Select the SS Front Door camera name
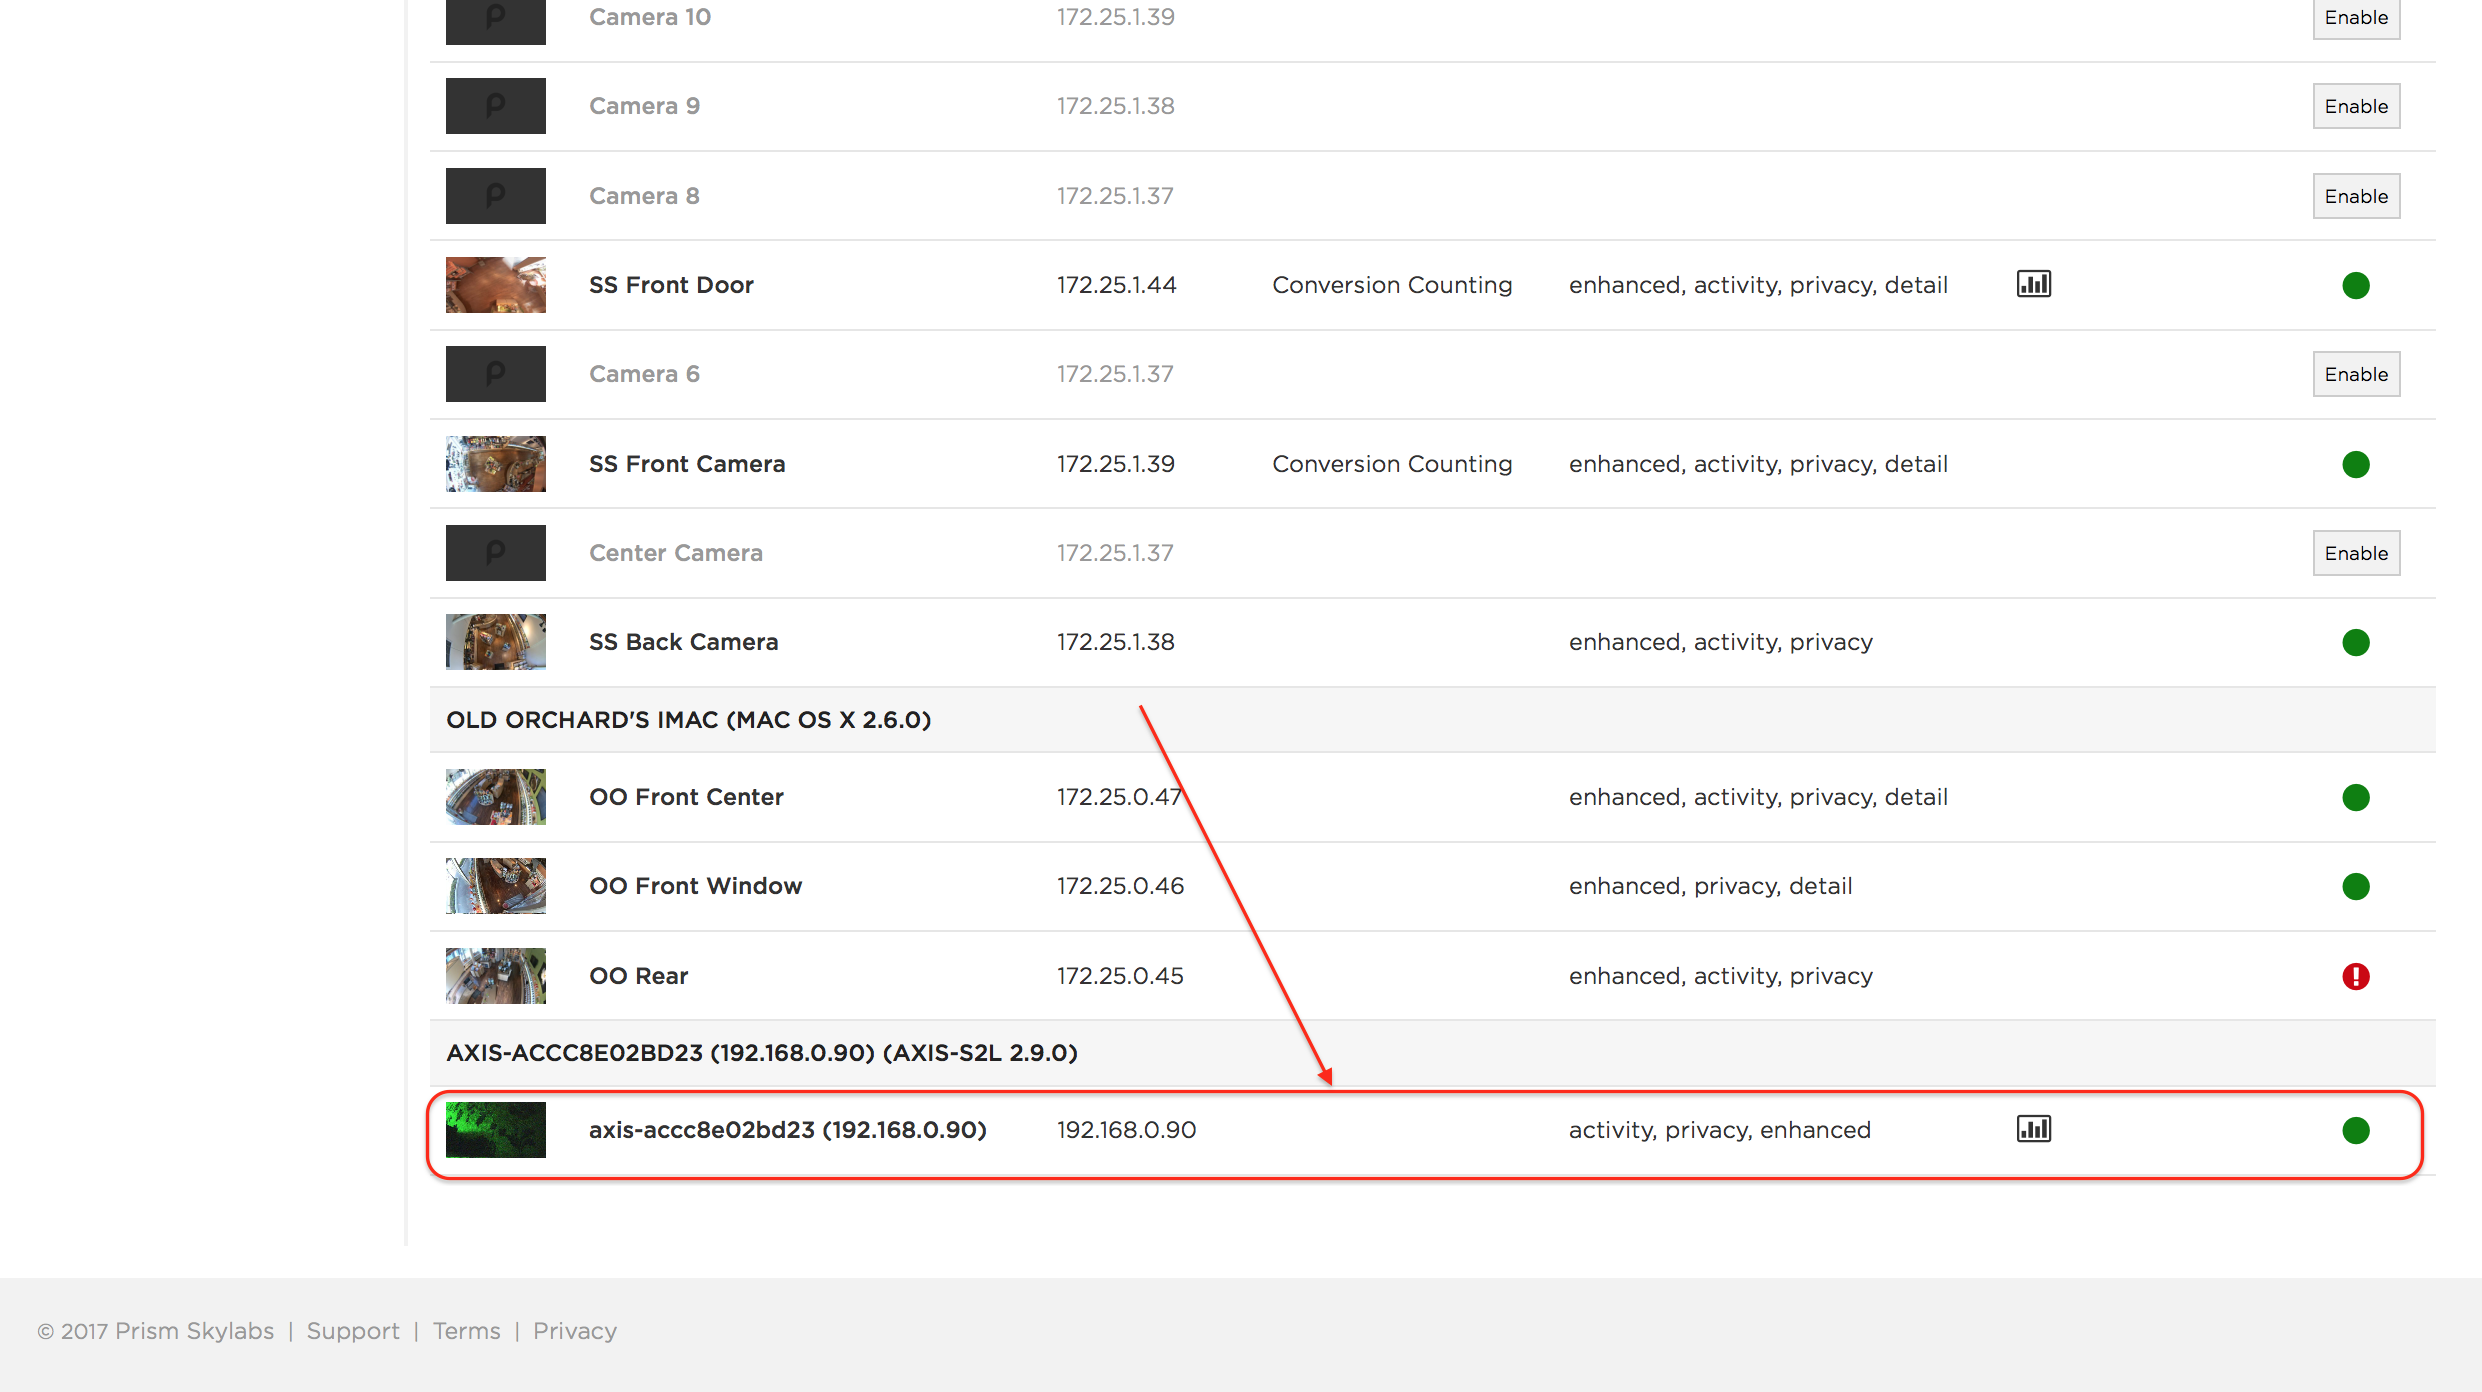Viewport: 2482px width, 1392px height. click(671, 285)
